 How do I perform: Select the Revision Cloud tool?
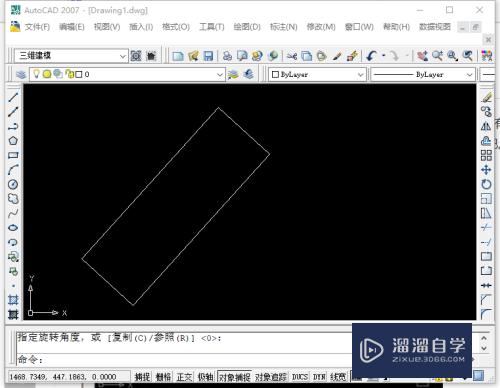tap(13, 199)
